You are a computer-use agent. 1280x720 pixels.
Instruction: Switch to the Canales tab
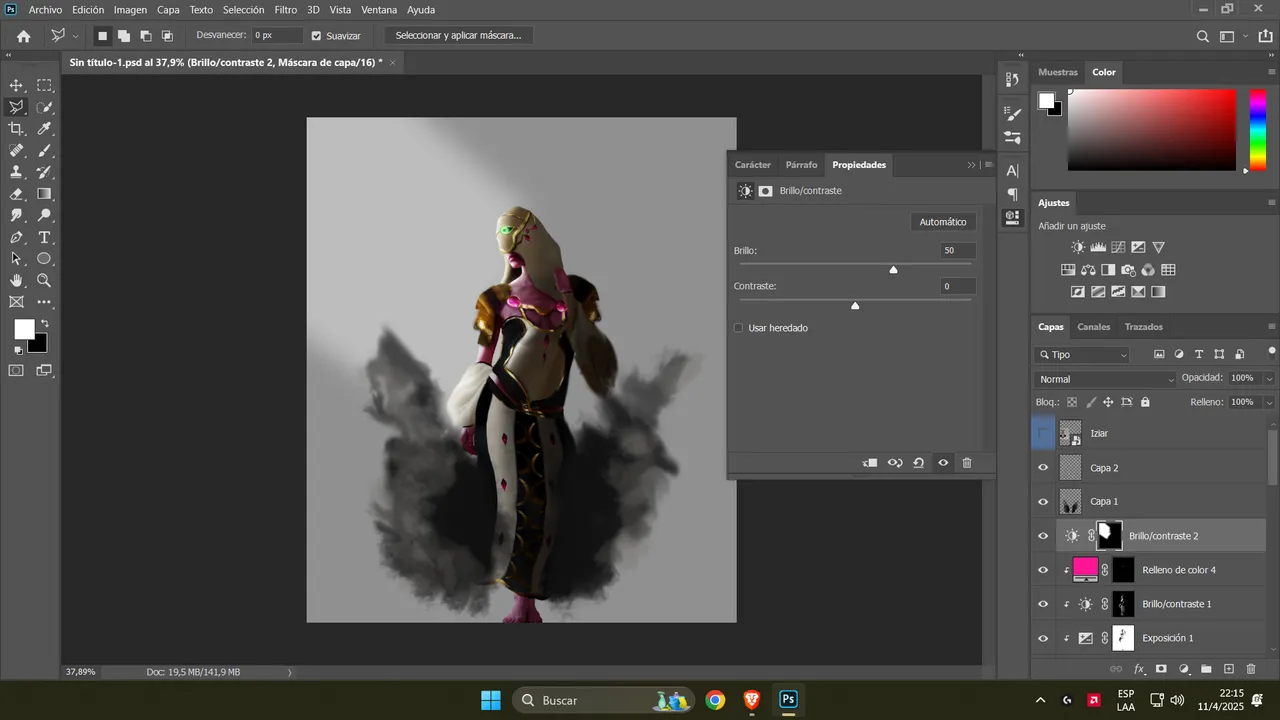click(1093, 327)
